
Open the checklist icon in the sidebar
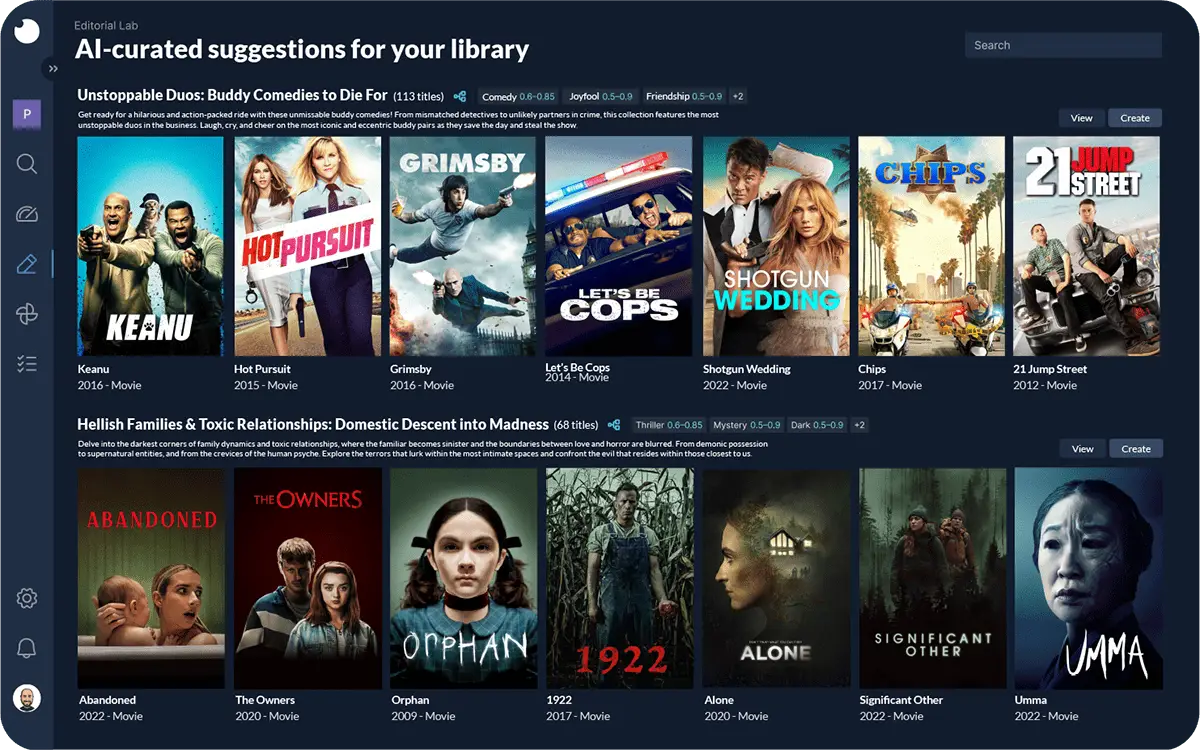click(27, 364)
